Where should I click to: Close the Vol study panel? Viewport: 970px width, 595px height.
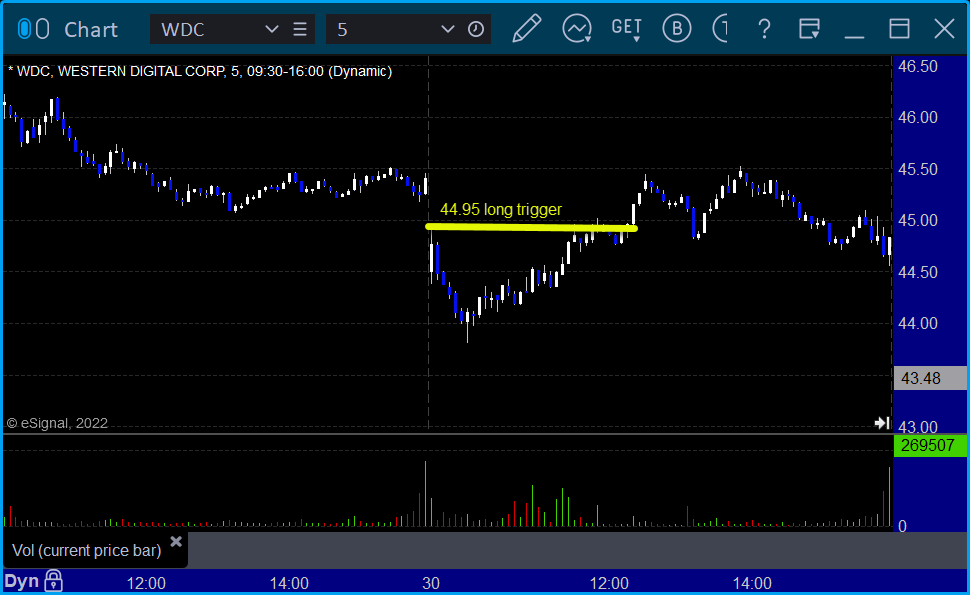[x=176, y=542]
